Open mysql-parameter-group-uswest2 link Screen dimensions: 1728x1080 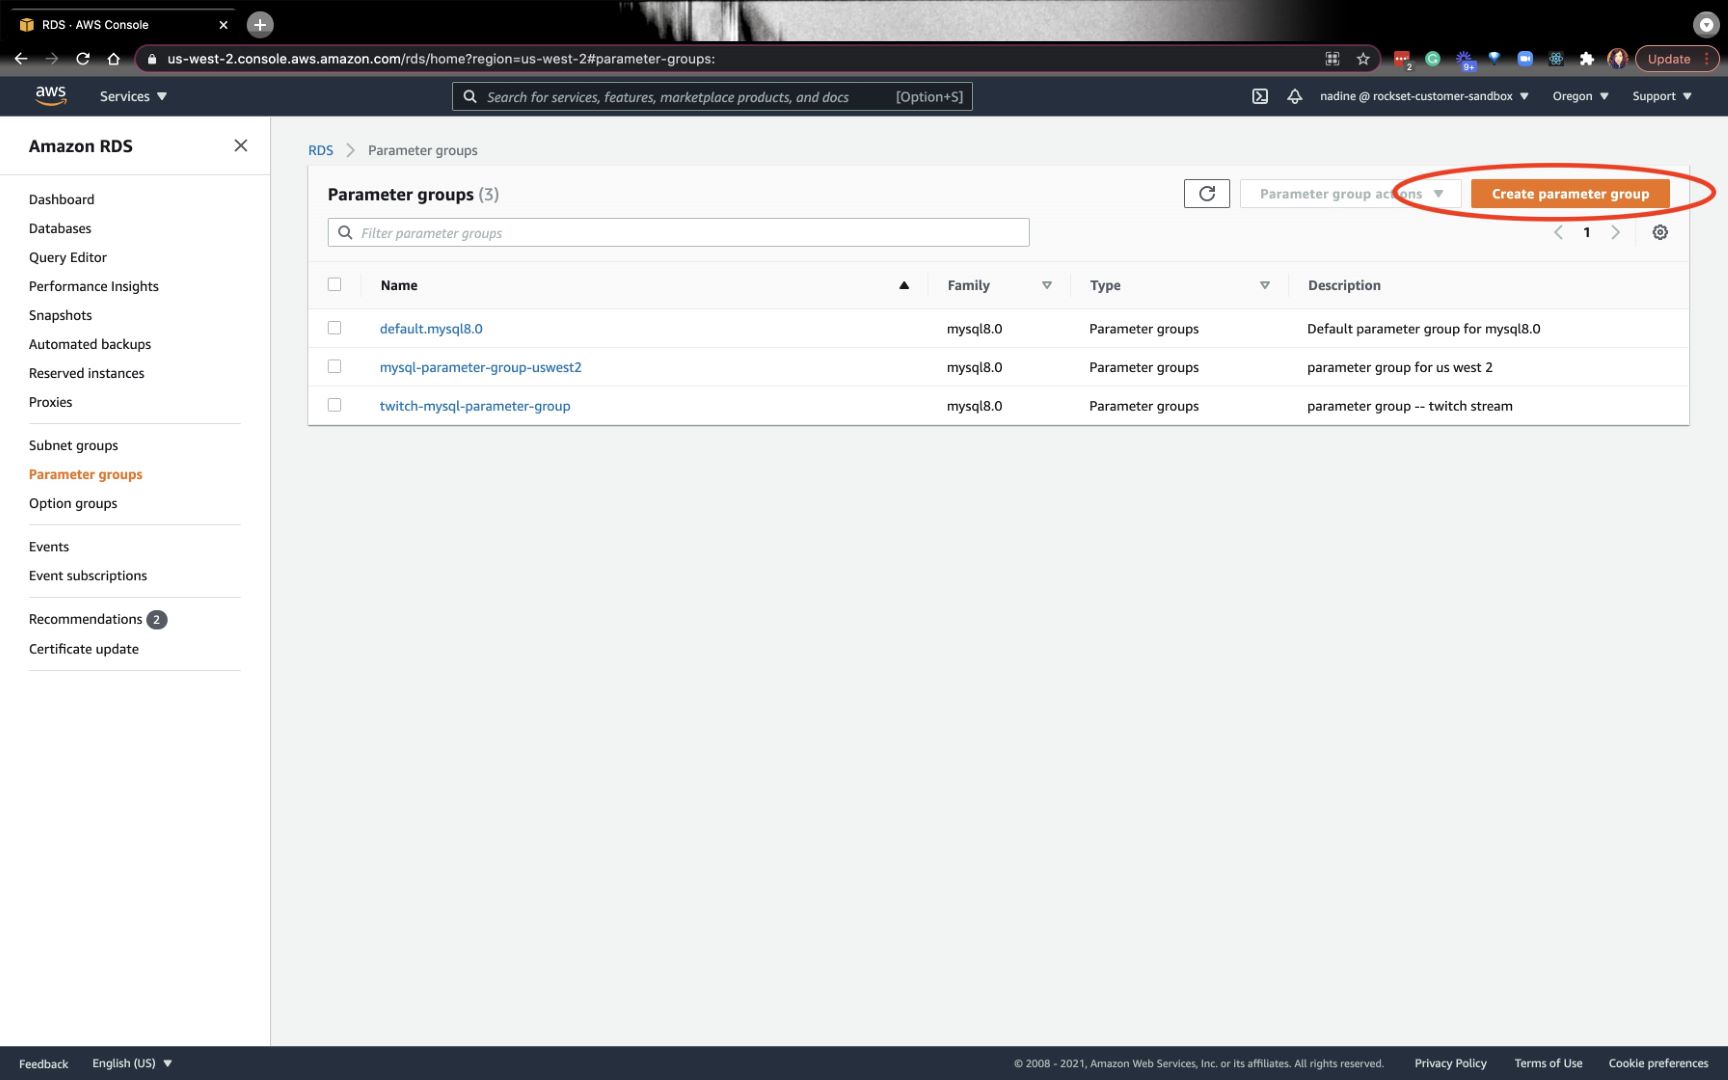click(x=480, y=367)
